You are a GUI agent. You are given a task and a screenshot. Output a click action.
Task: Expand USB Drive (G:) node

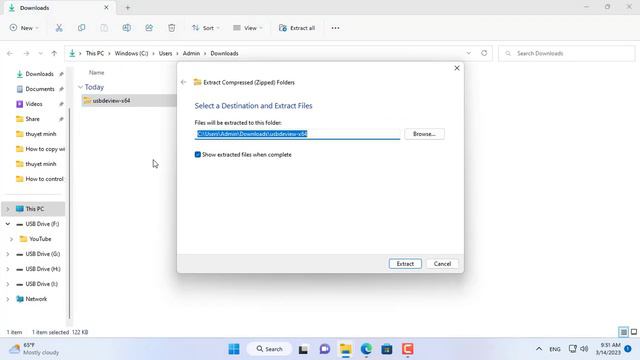(x=7, y=254)
